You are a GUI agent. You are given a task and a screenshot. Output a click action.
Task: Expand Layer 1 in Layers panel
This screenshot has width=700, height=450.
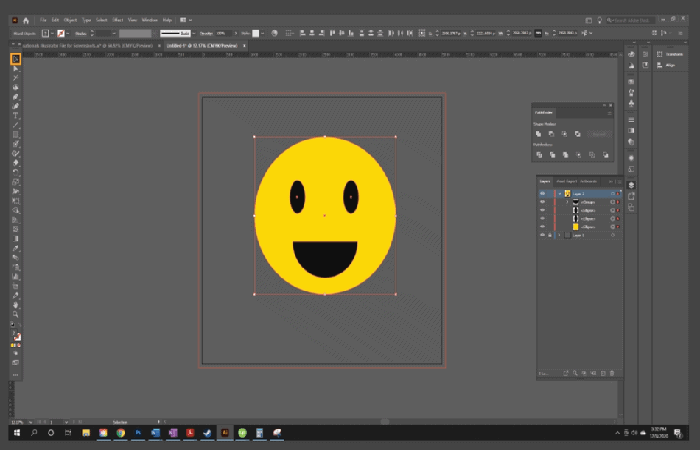pos(559,235)
